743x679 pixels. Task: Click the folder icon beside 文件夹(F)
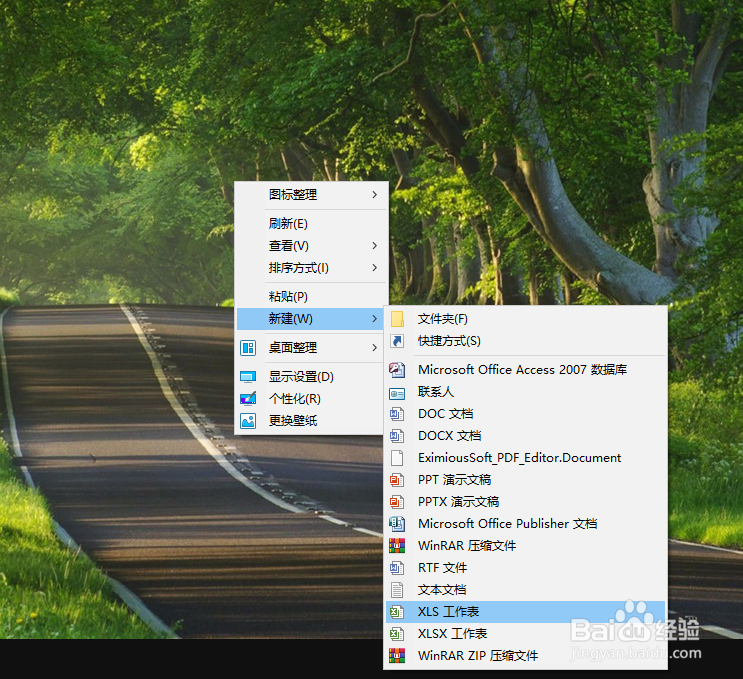pyautogui.click(x=397, y=319)
